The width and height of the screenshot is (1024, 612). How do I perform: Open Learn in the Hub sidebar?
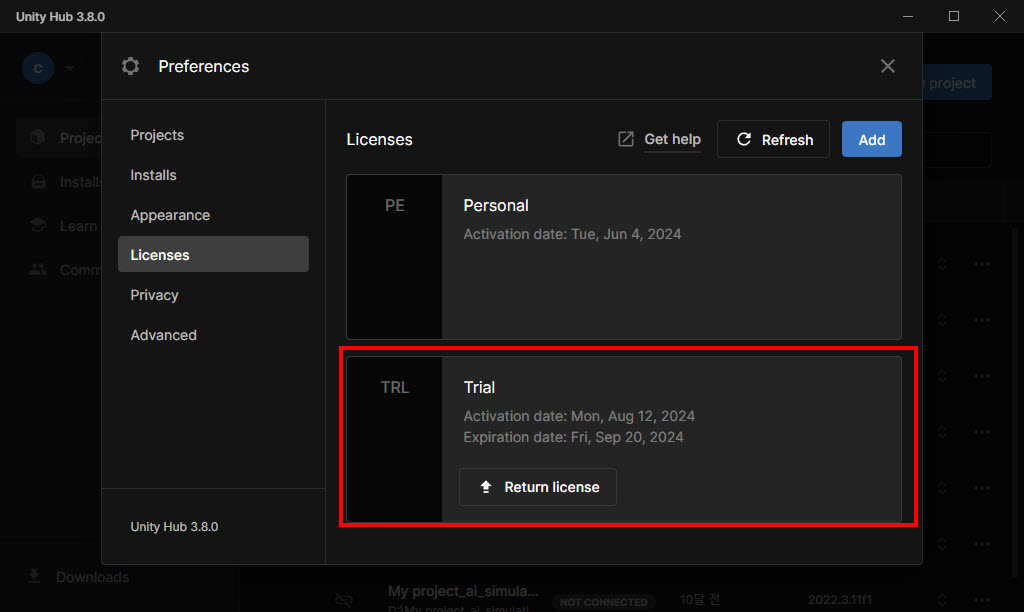tap(78, 226)
